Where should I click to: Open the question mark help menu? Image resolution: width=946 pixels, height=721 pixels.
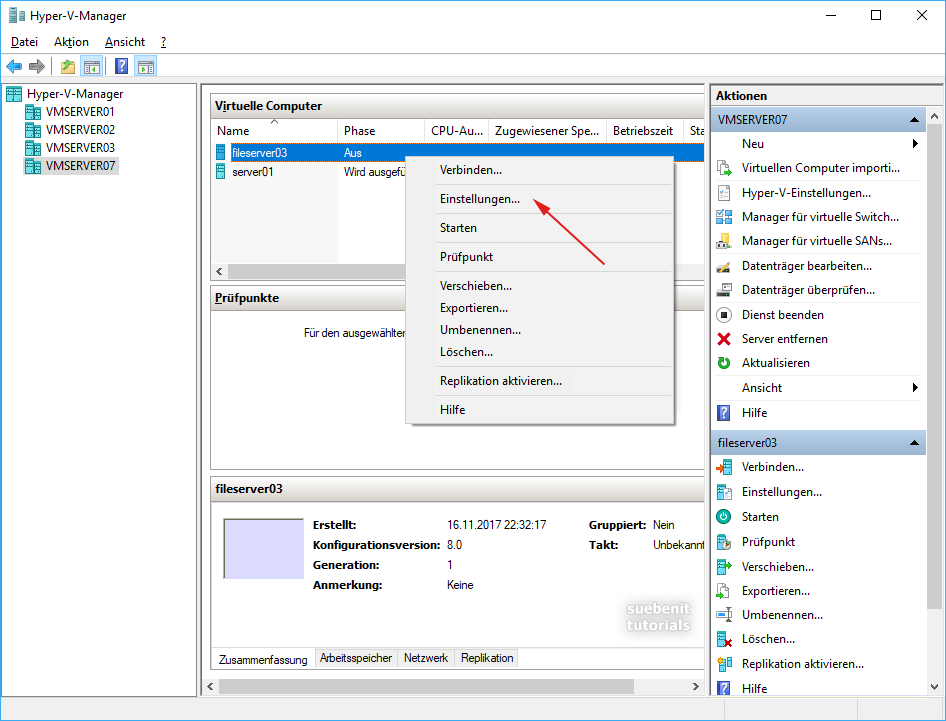[163, 42]
